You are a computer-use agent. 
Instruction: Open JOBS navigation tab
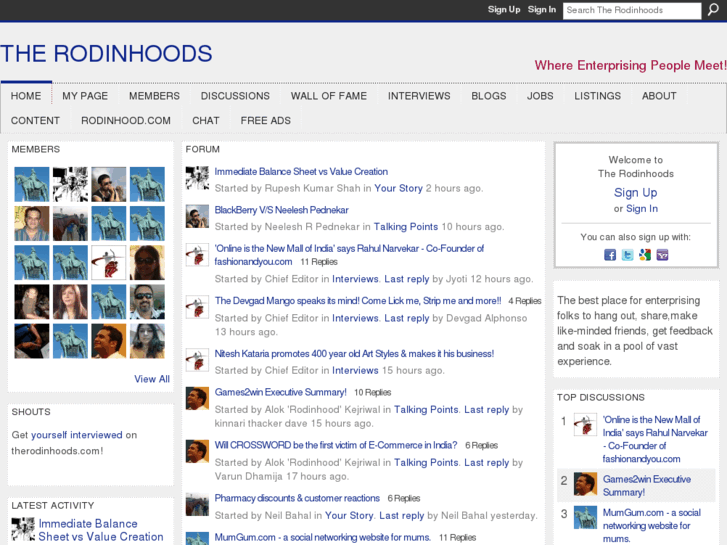click(x=540, y=96)
